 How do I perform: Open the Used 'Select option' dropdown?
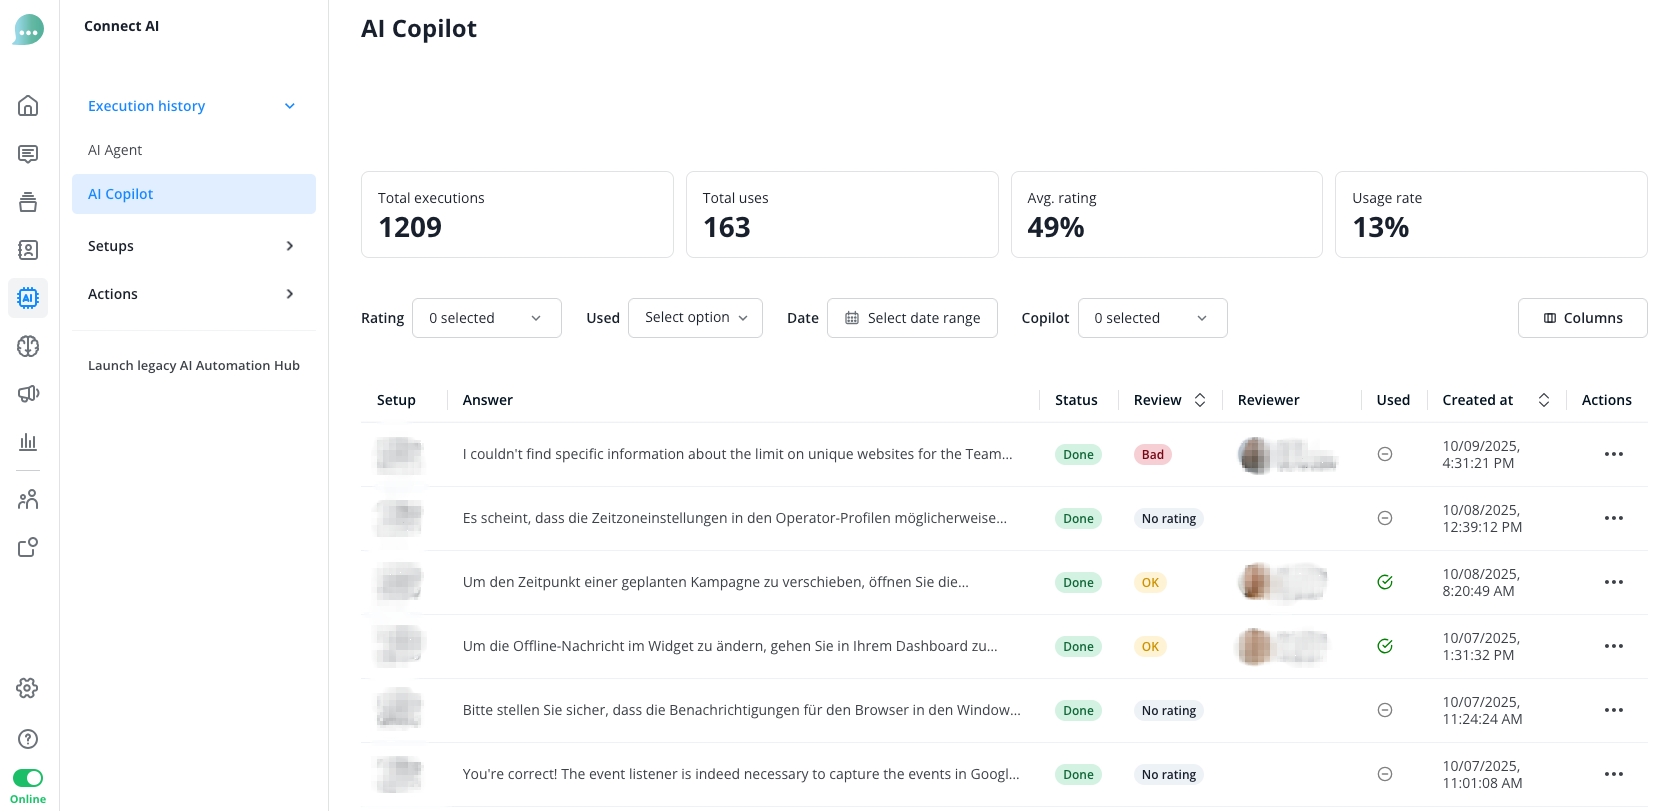pos(695,318)
